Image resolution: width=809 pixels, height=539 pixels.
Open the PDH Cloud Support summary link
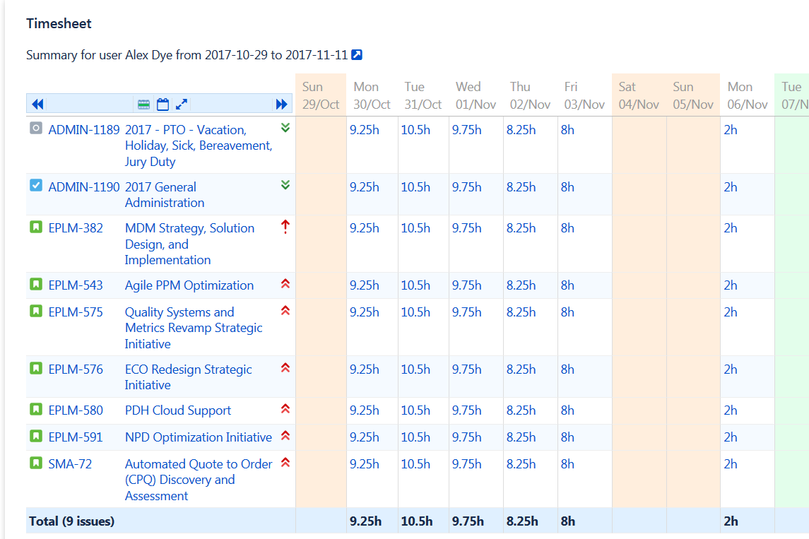pyautogui.click(x=177, y=411)
